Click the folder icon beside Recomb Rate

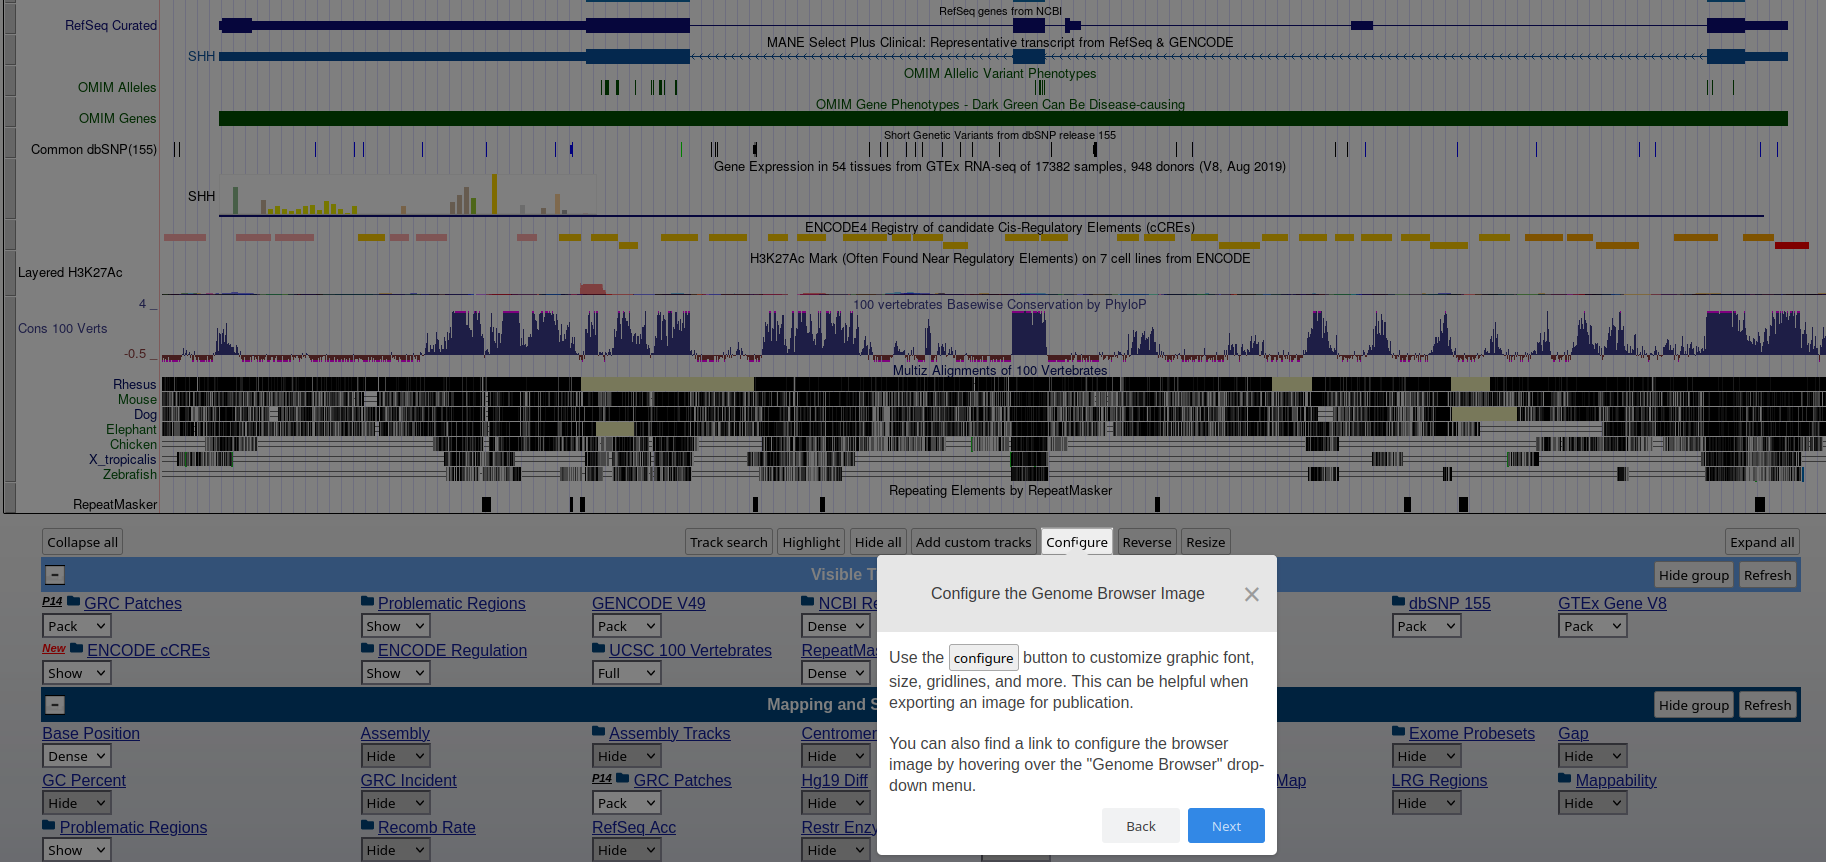[x=368, y=826]
